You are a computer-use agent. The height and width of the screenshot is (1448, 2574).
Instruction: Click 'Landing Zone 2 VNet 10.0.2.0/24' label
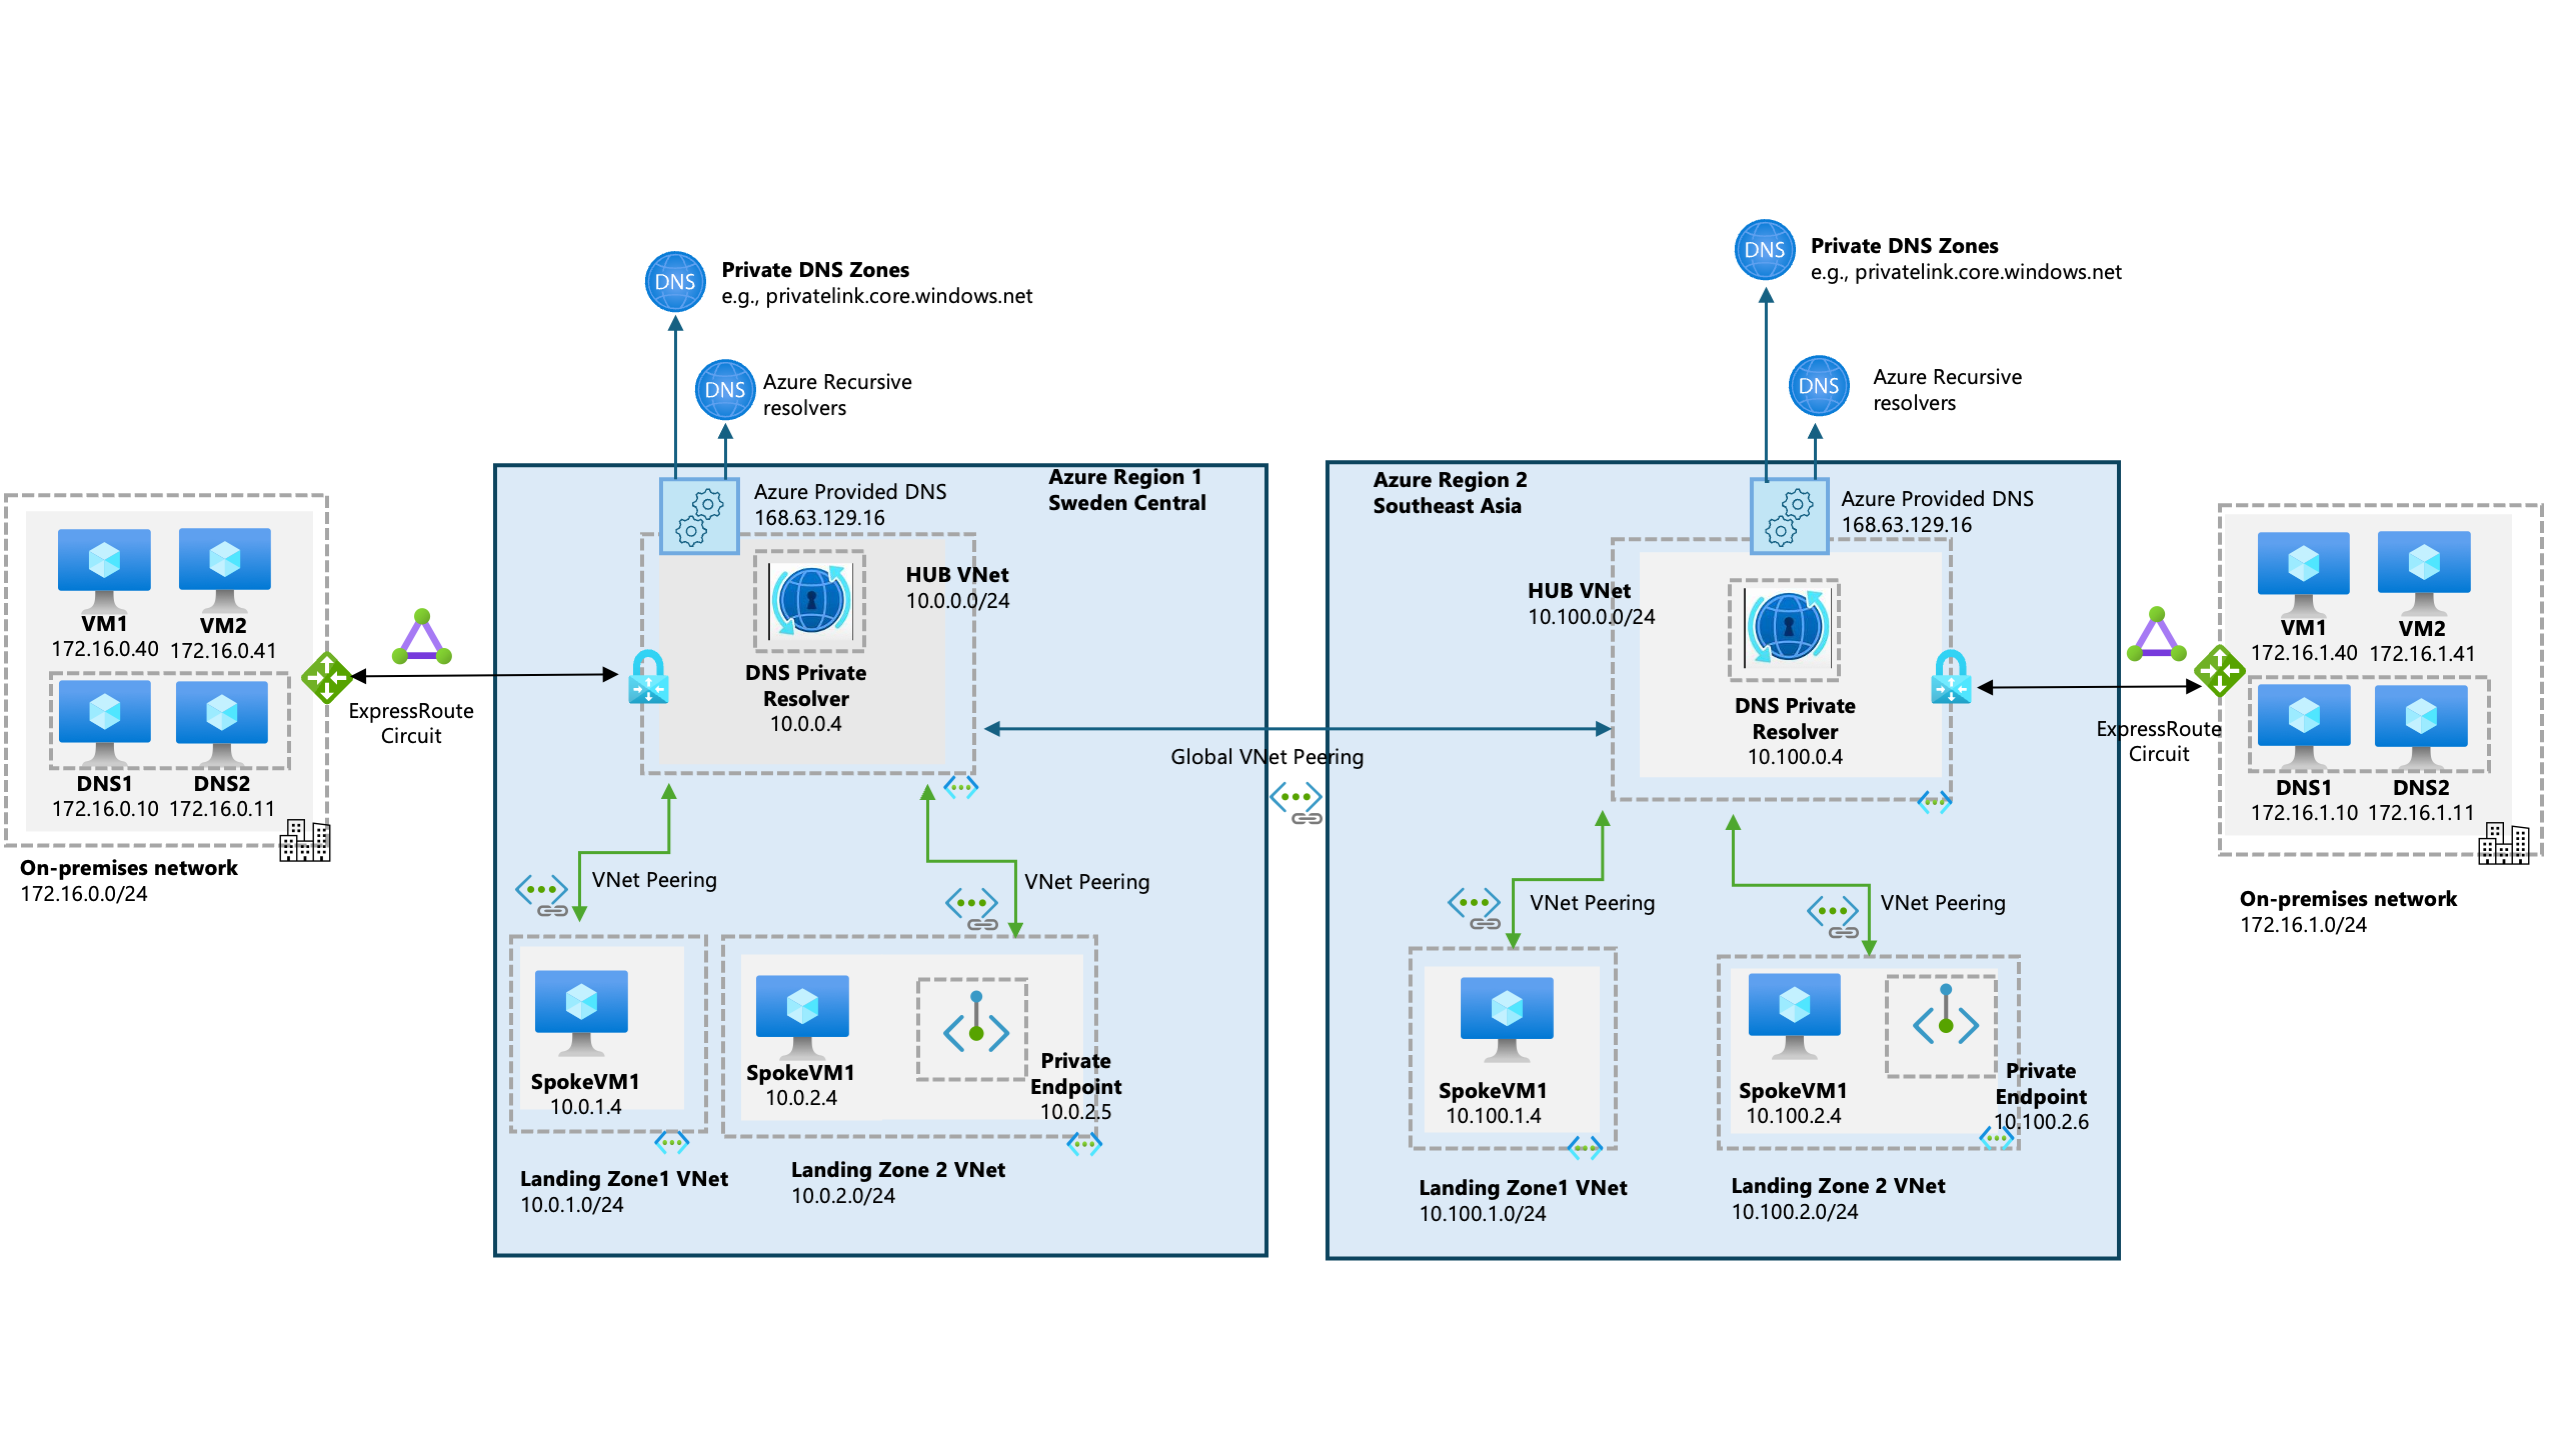[x=898, y=1183]
